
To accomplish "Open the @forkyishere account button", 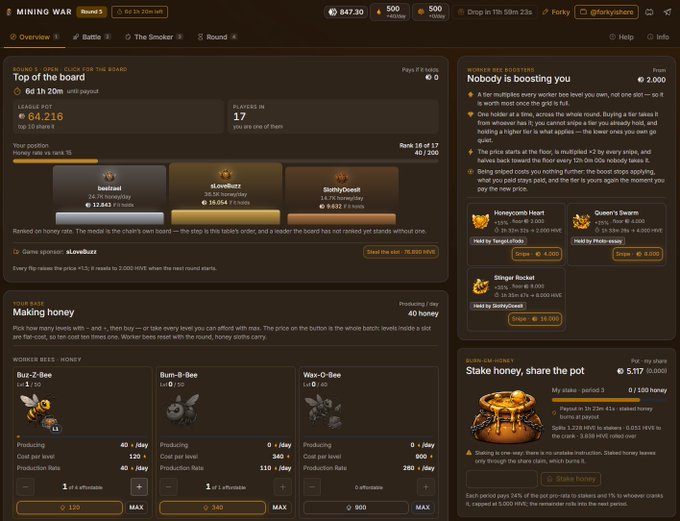I will (606, 12).
